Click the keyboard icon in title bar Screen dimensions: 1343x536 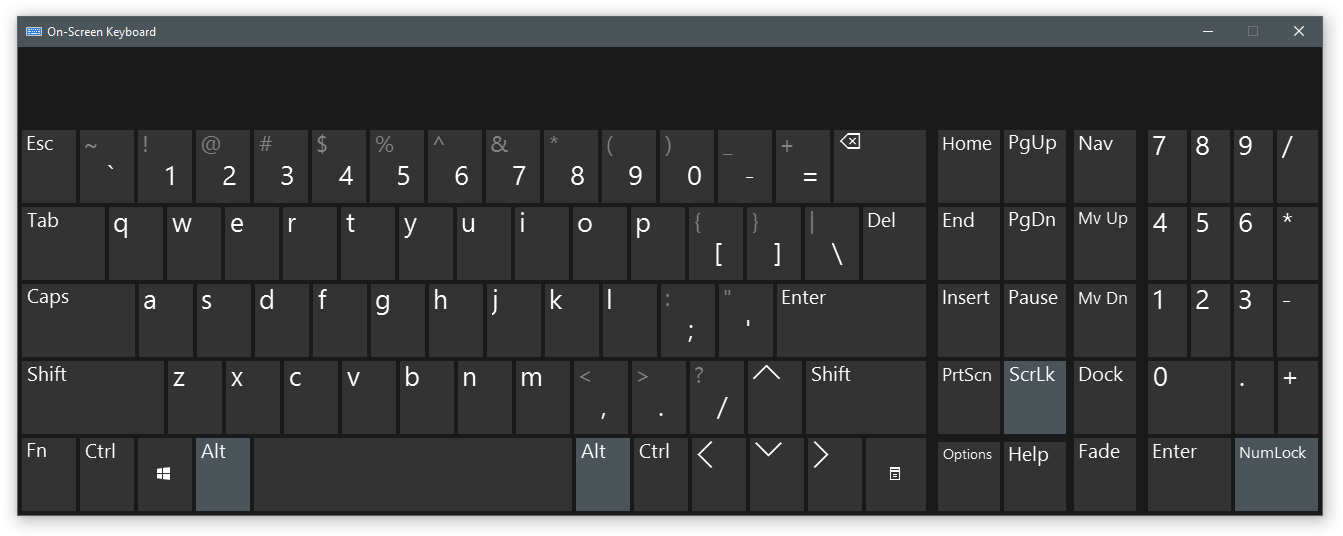click(34, 32)
